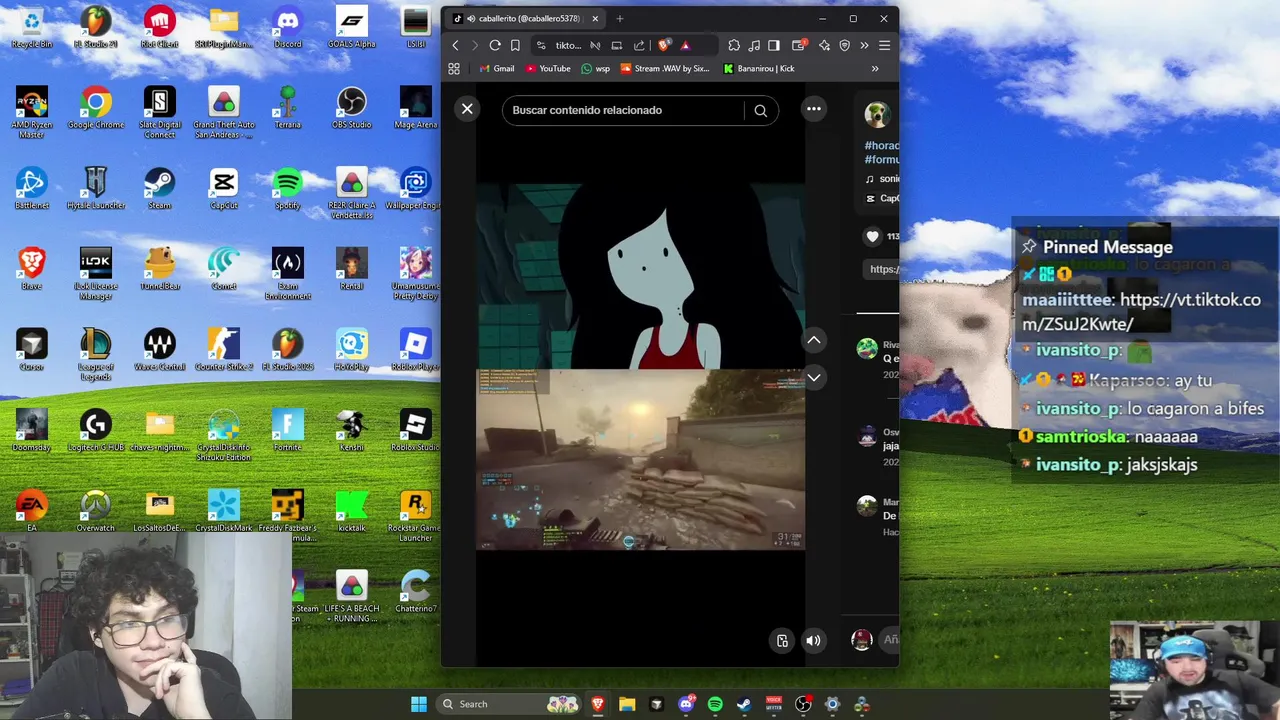This screenshot has height=720, width=1280.
Task: Close the caballerito tab
Action: [595, 18]
